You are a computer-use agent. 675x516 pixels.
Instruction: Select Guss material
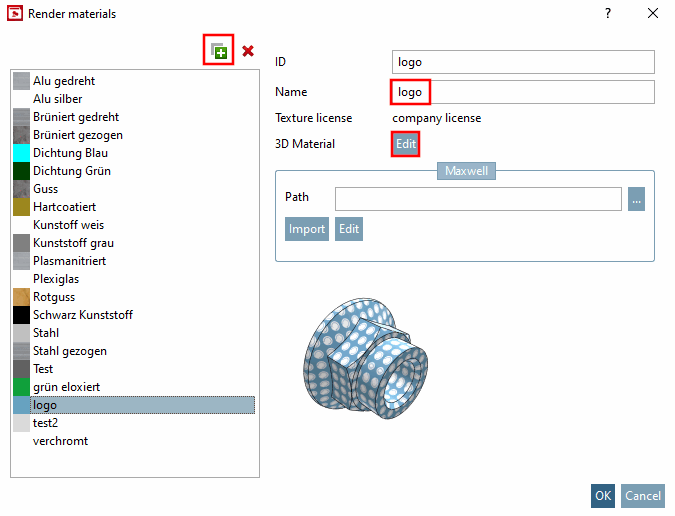134,189
